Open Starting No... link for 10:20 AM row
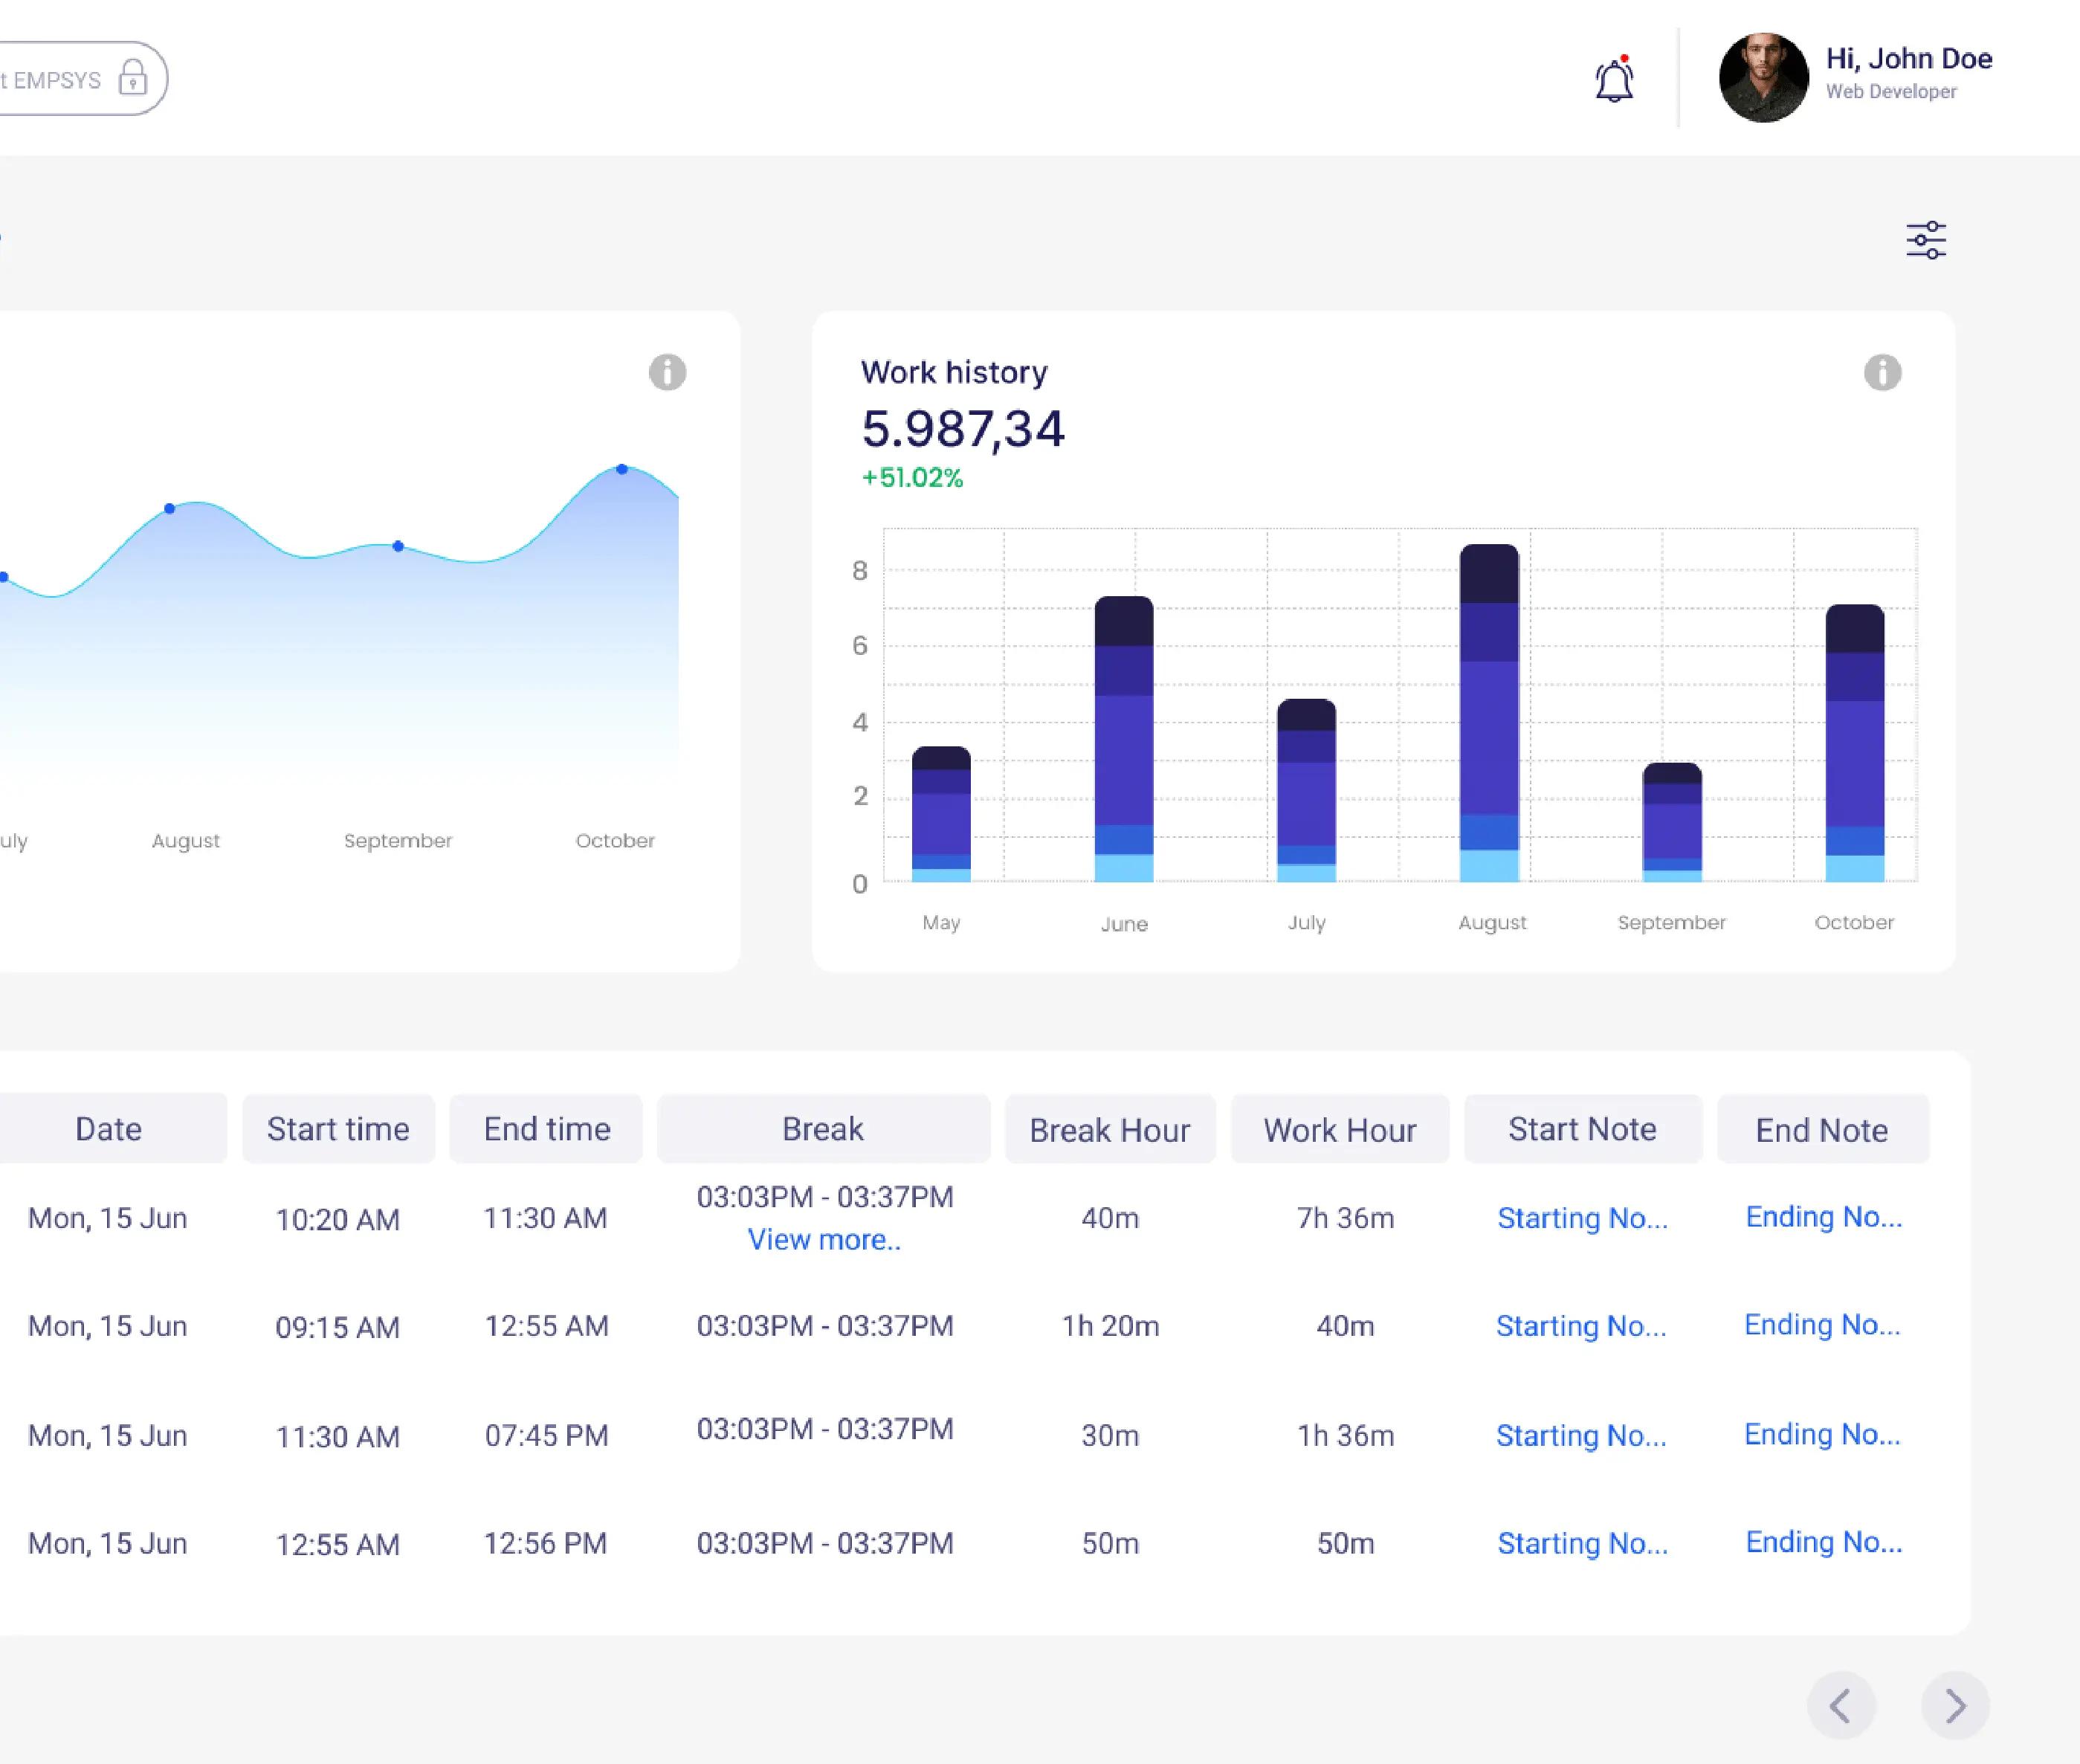The width and height of the screenshot is (2080, 1764). click(1582, 1218)
